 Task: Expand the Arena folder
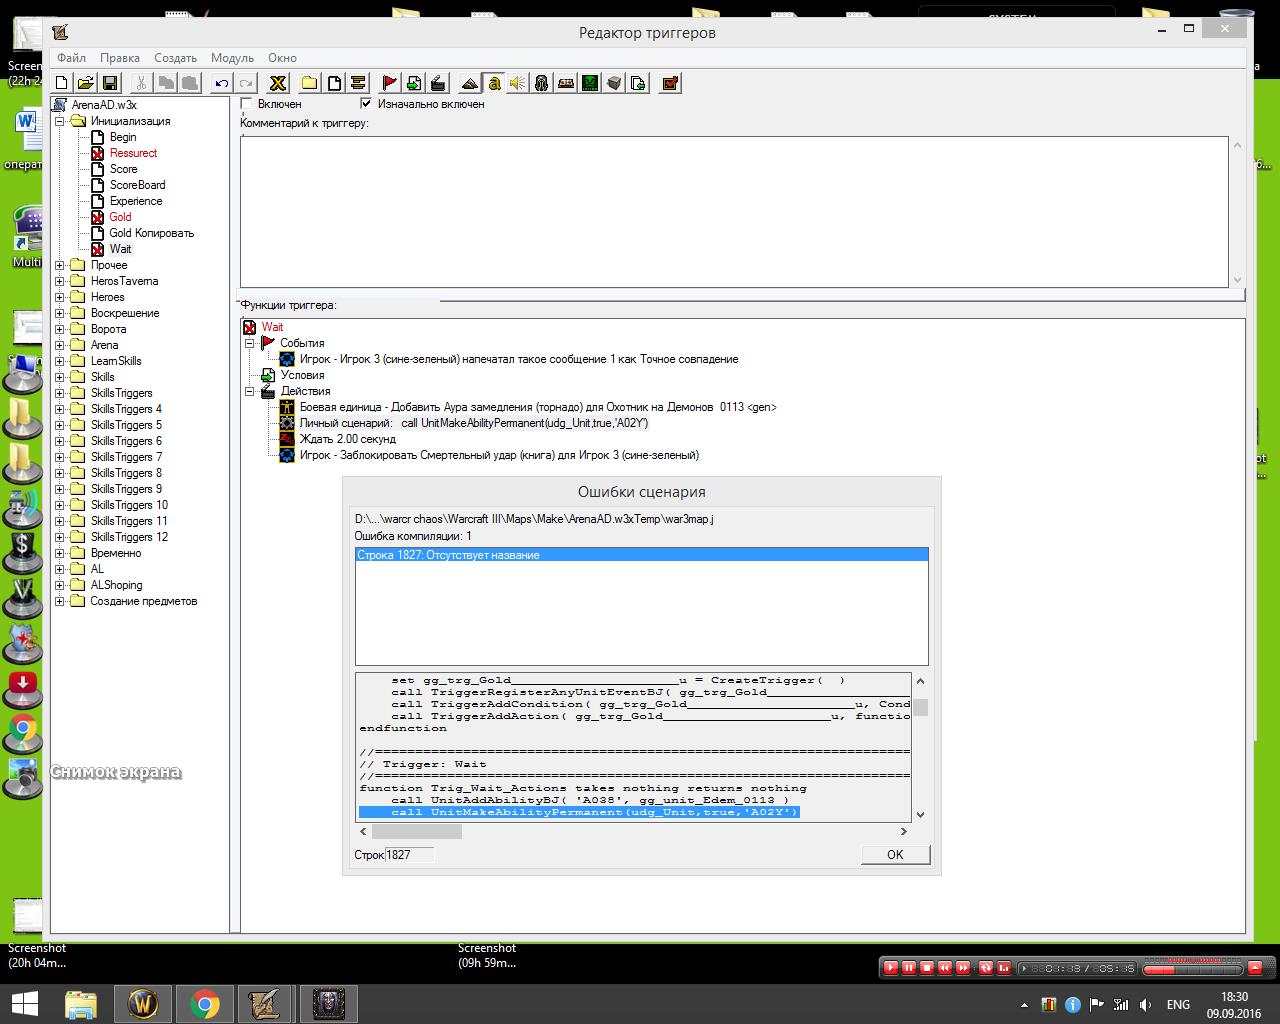pos(60,345)
